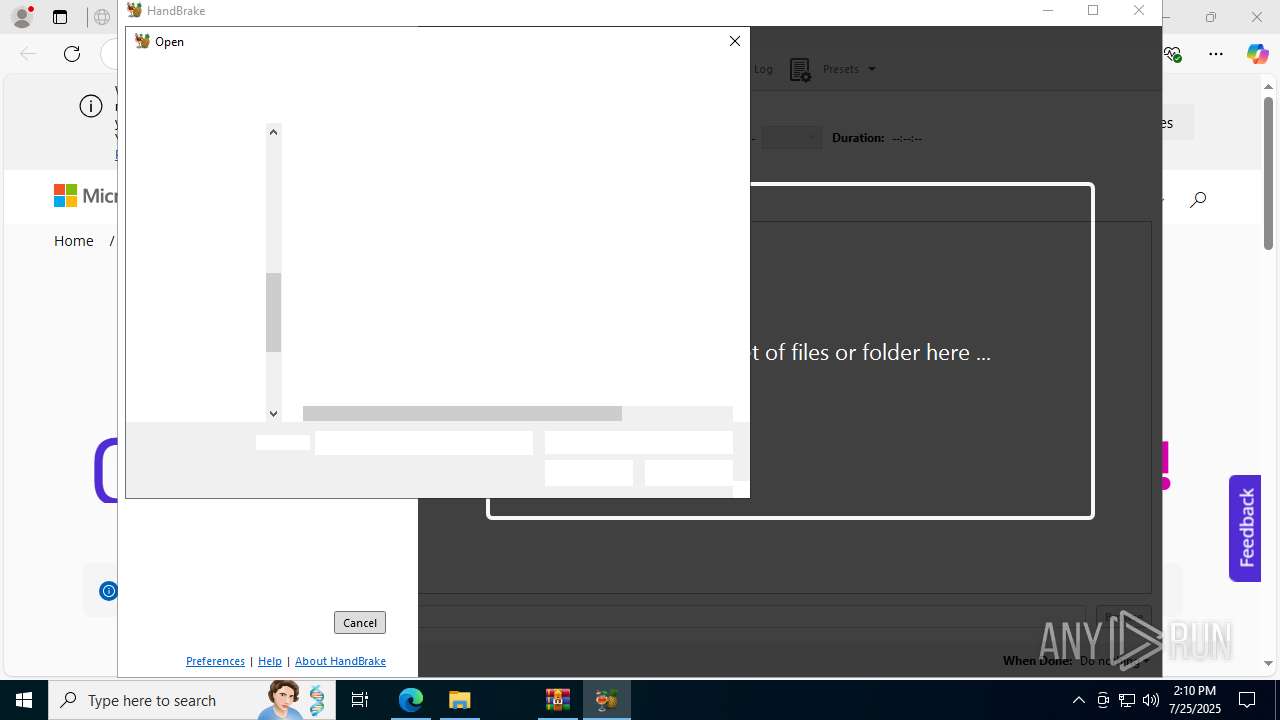Restore down the Edge window
The image size is (1280, 720).
pos(1211,17)
